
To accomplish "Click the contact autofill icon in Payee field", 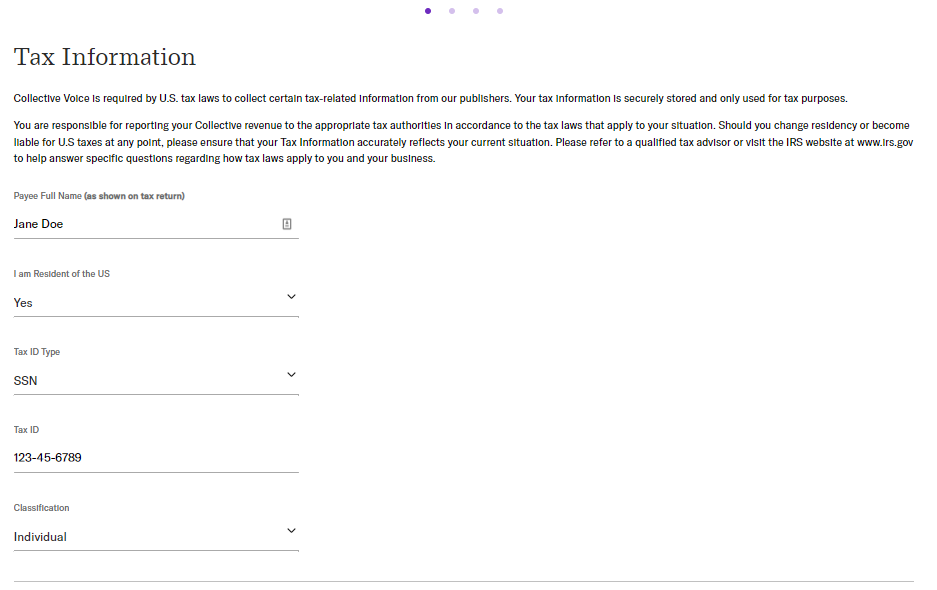I will (x=287, y=224).
